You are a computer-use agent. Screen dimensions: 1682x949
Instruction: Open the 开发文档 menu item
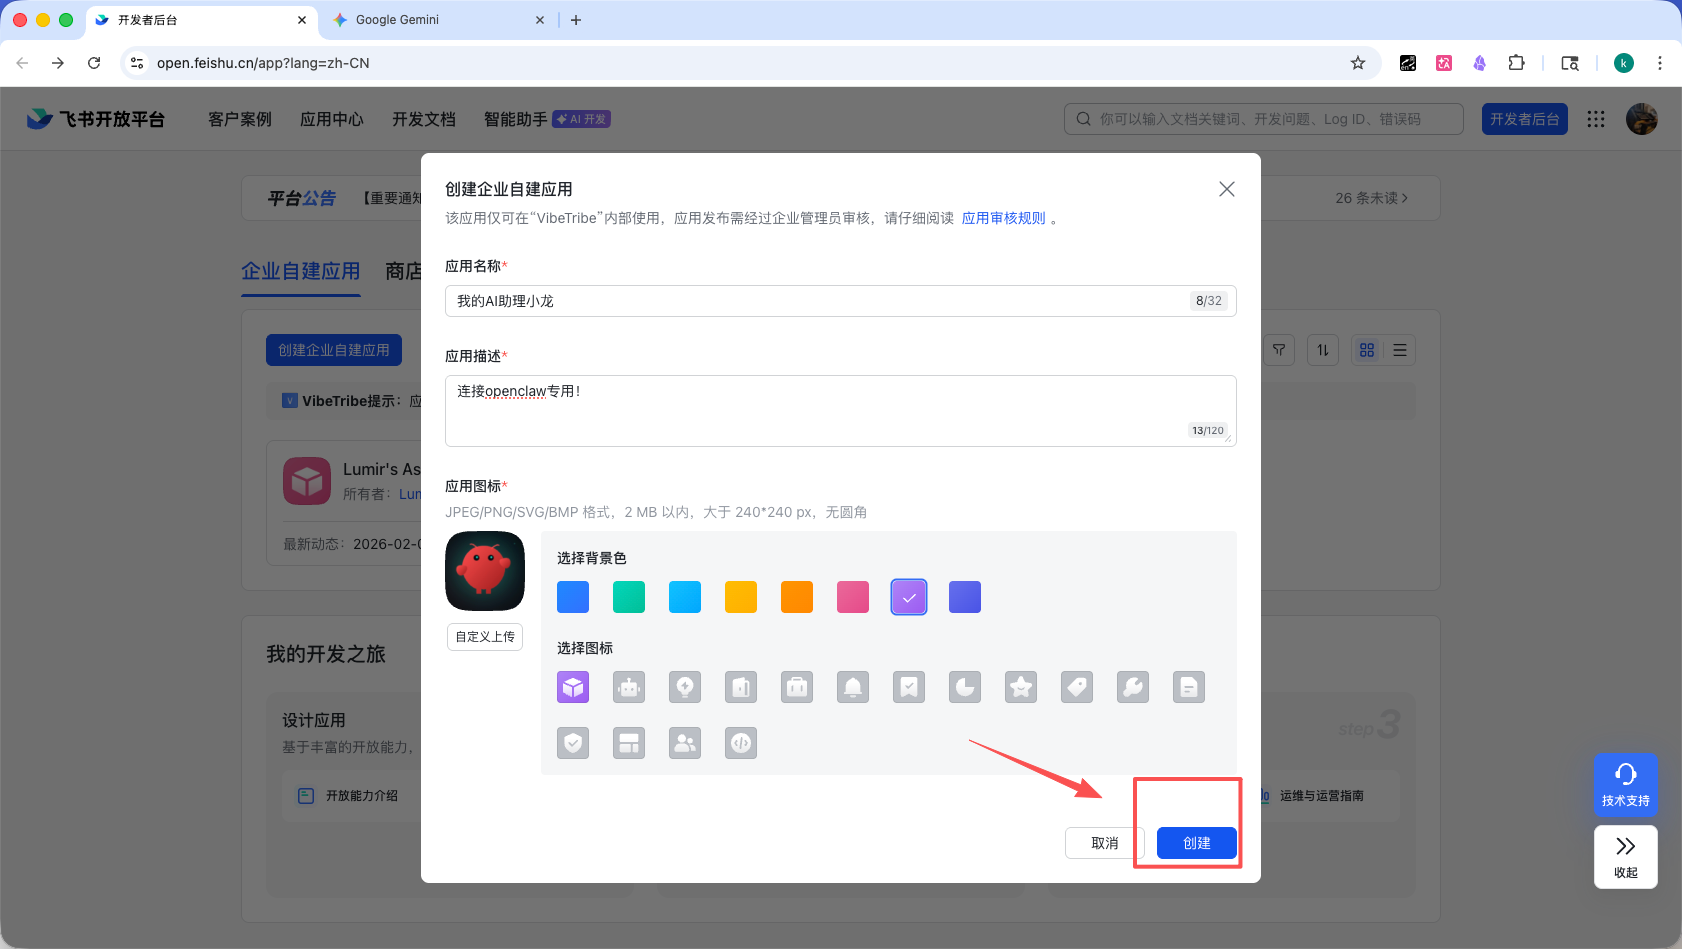click(x=423, y=118)
